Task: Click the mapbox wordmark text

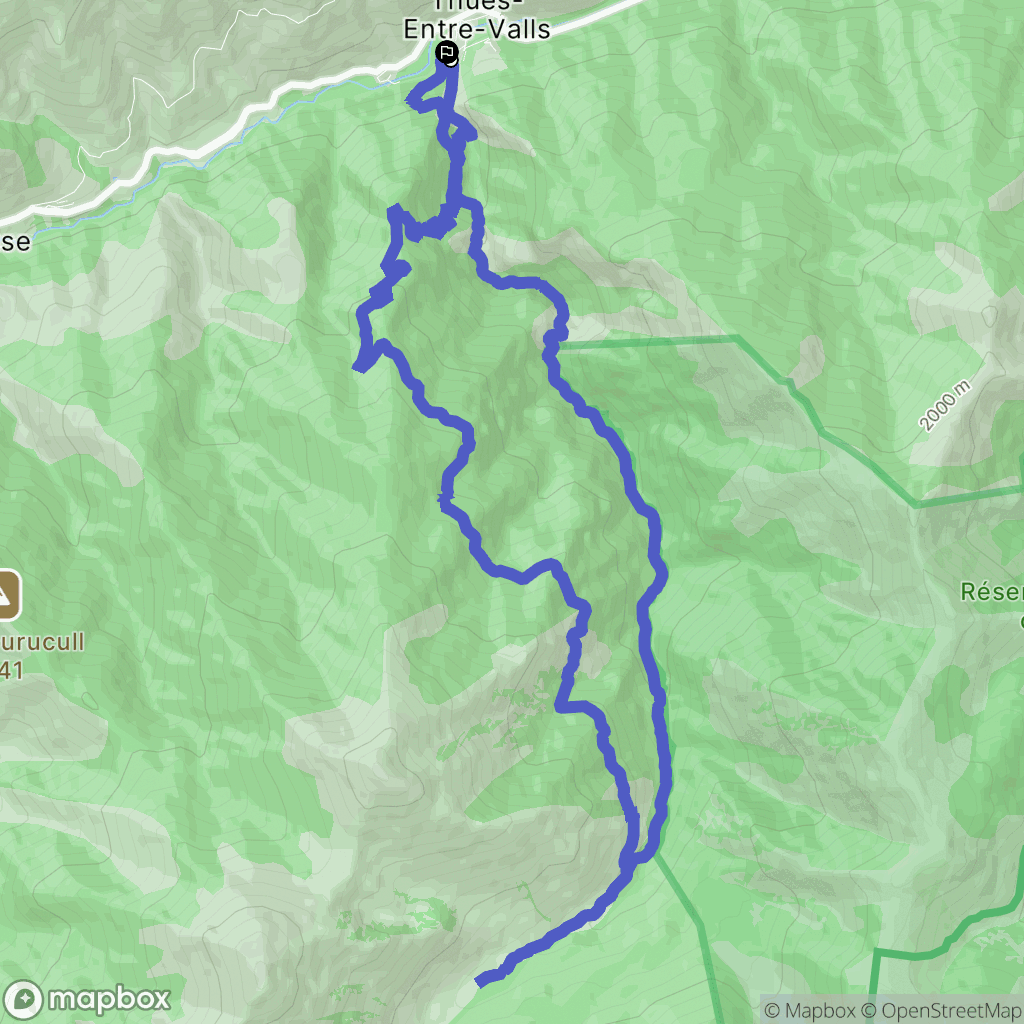Action: (109, 1000)
